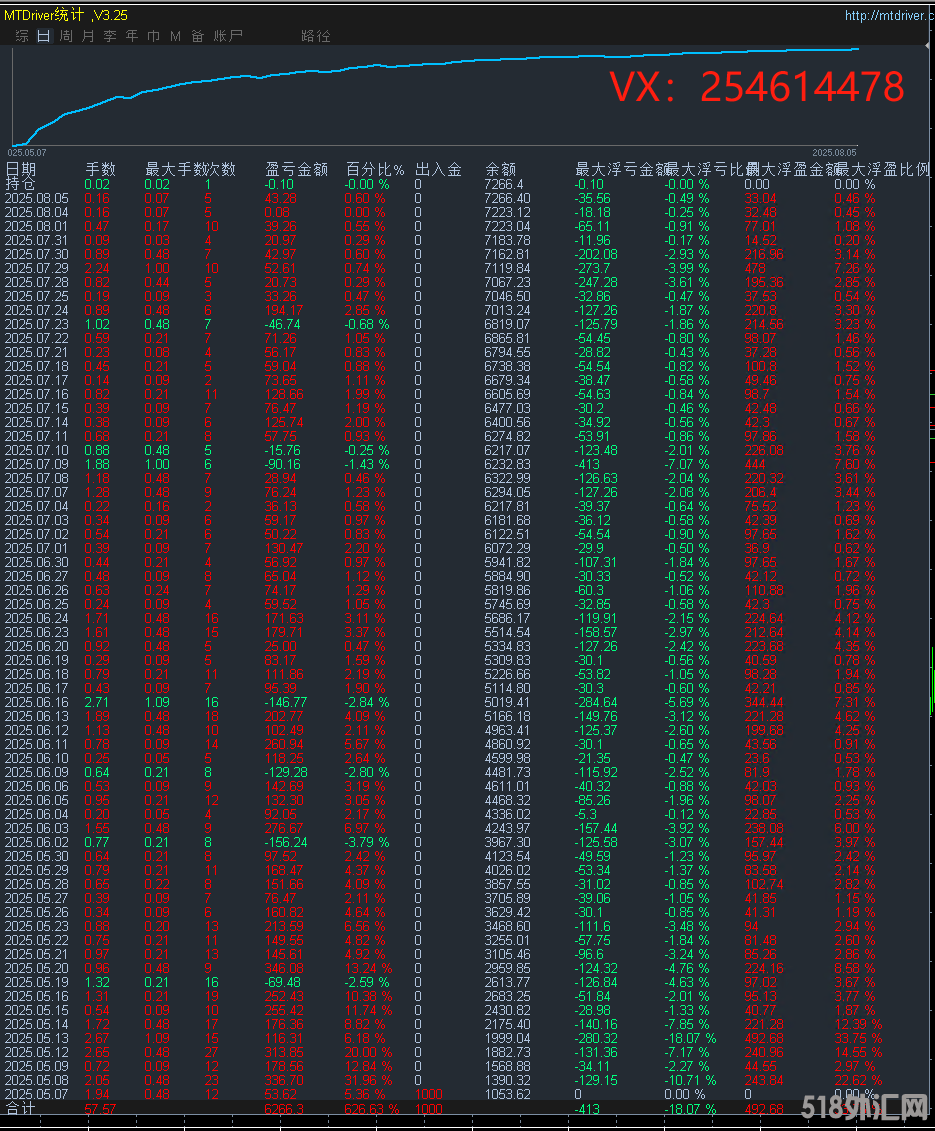Select the 年 (yearly) statistics icon
Screen dimensions: 935x1131
131,35
